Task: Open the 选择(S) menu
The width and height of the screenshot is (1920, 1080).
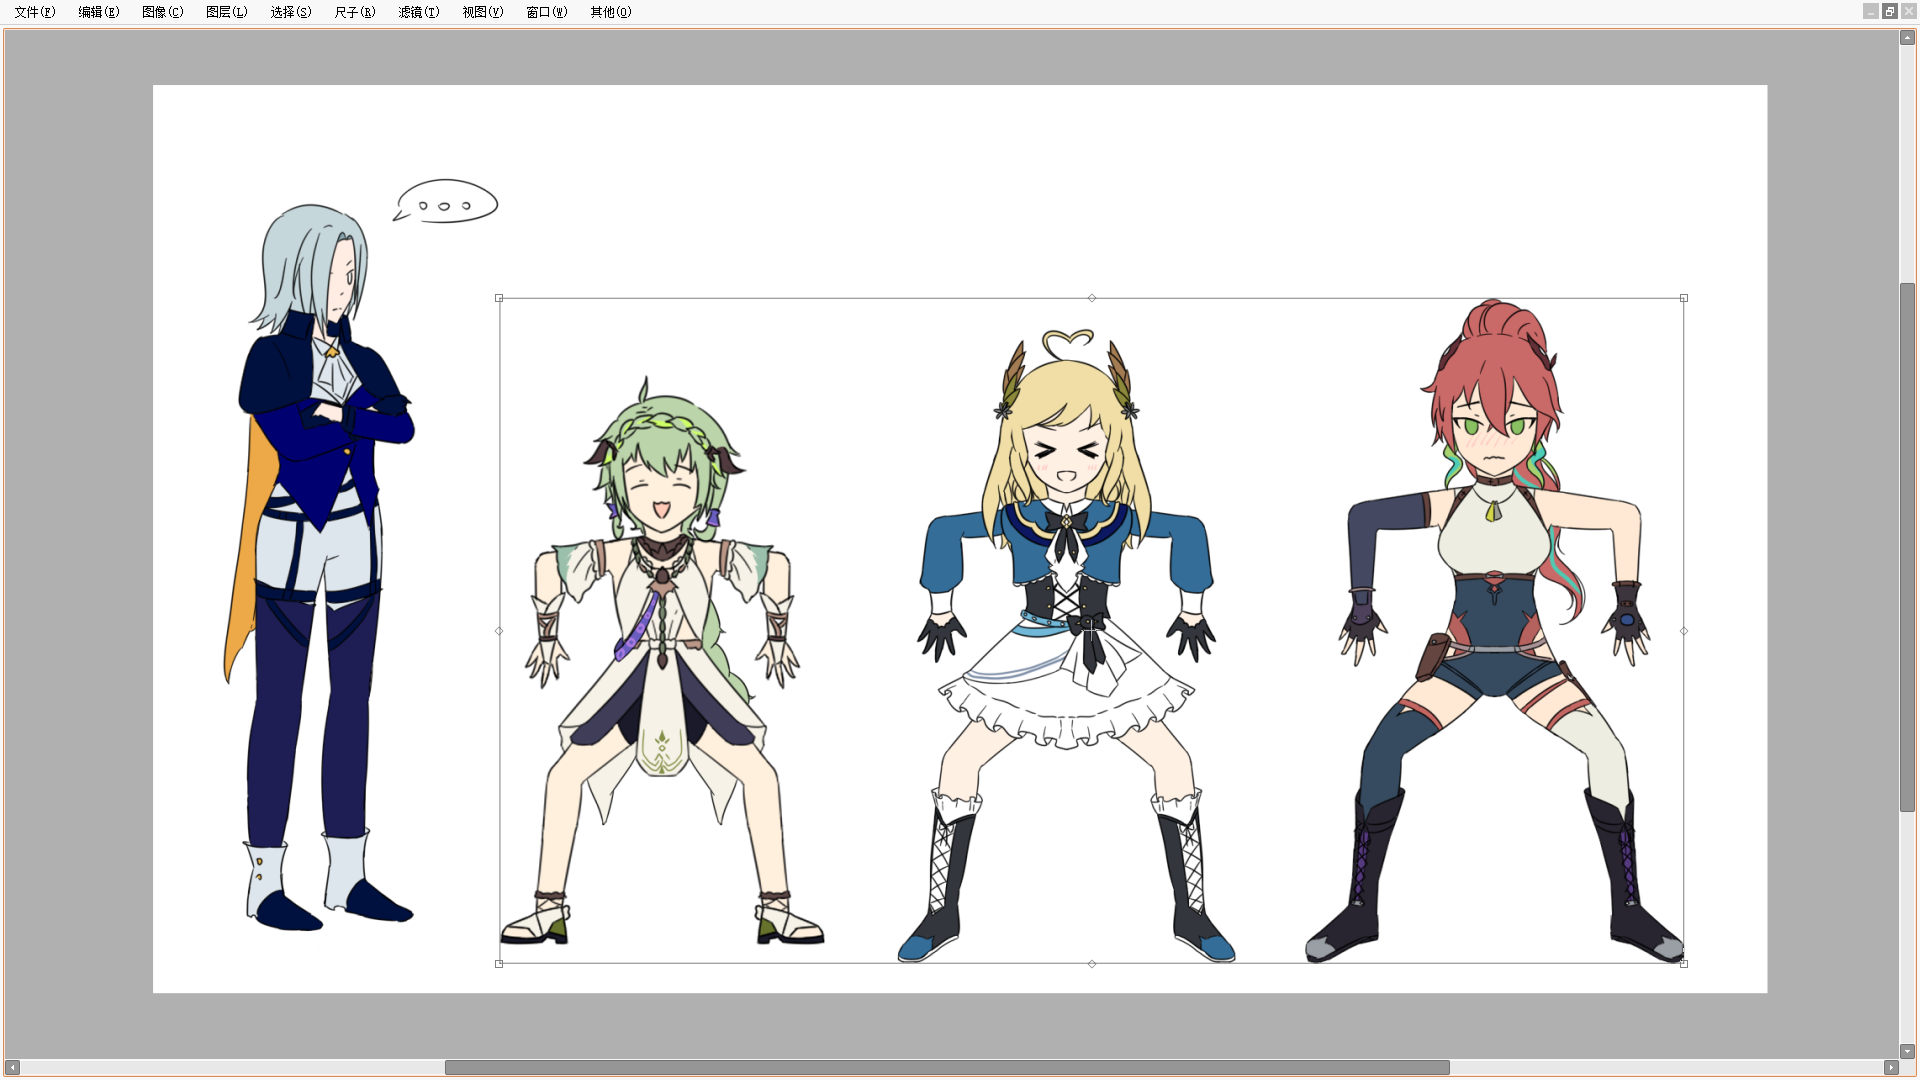Action: (x=291, y=12)
